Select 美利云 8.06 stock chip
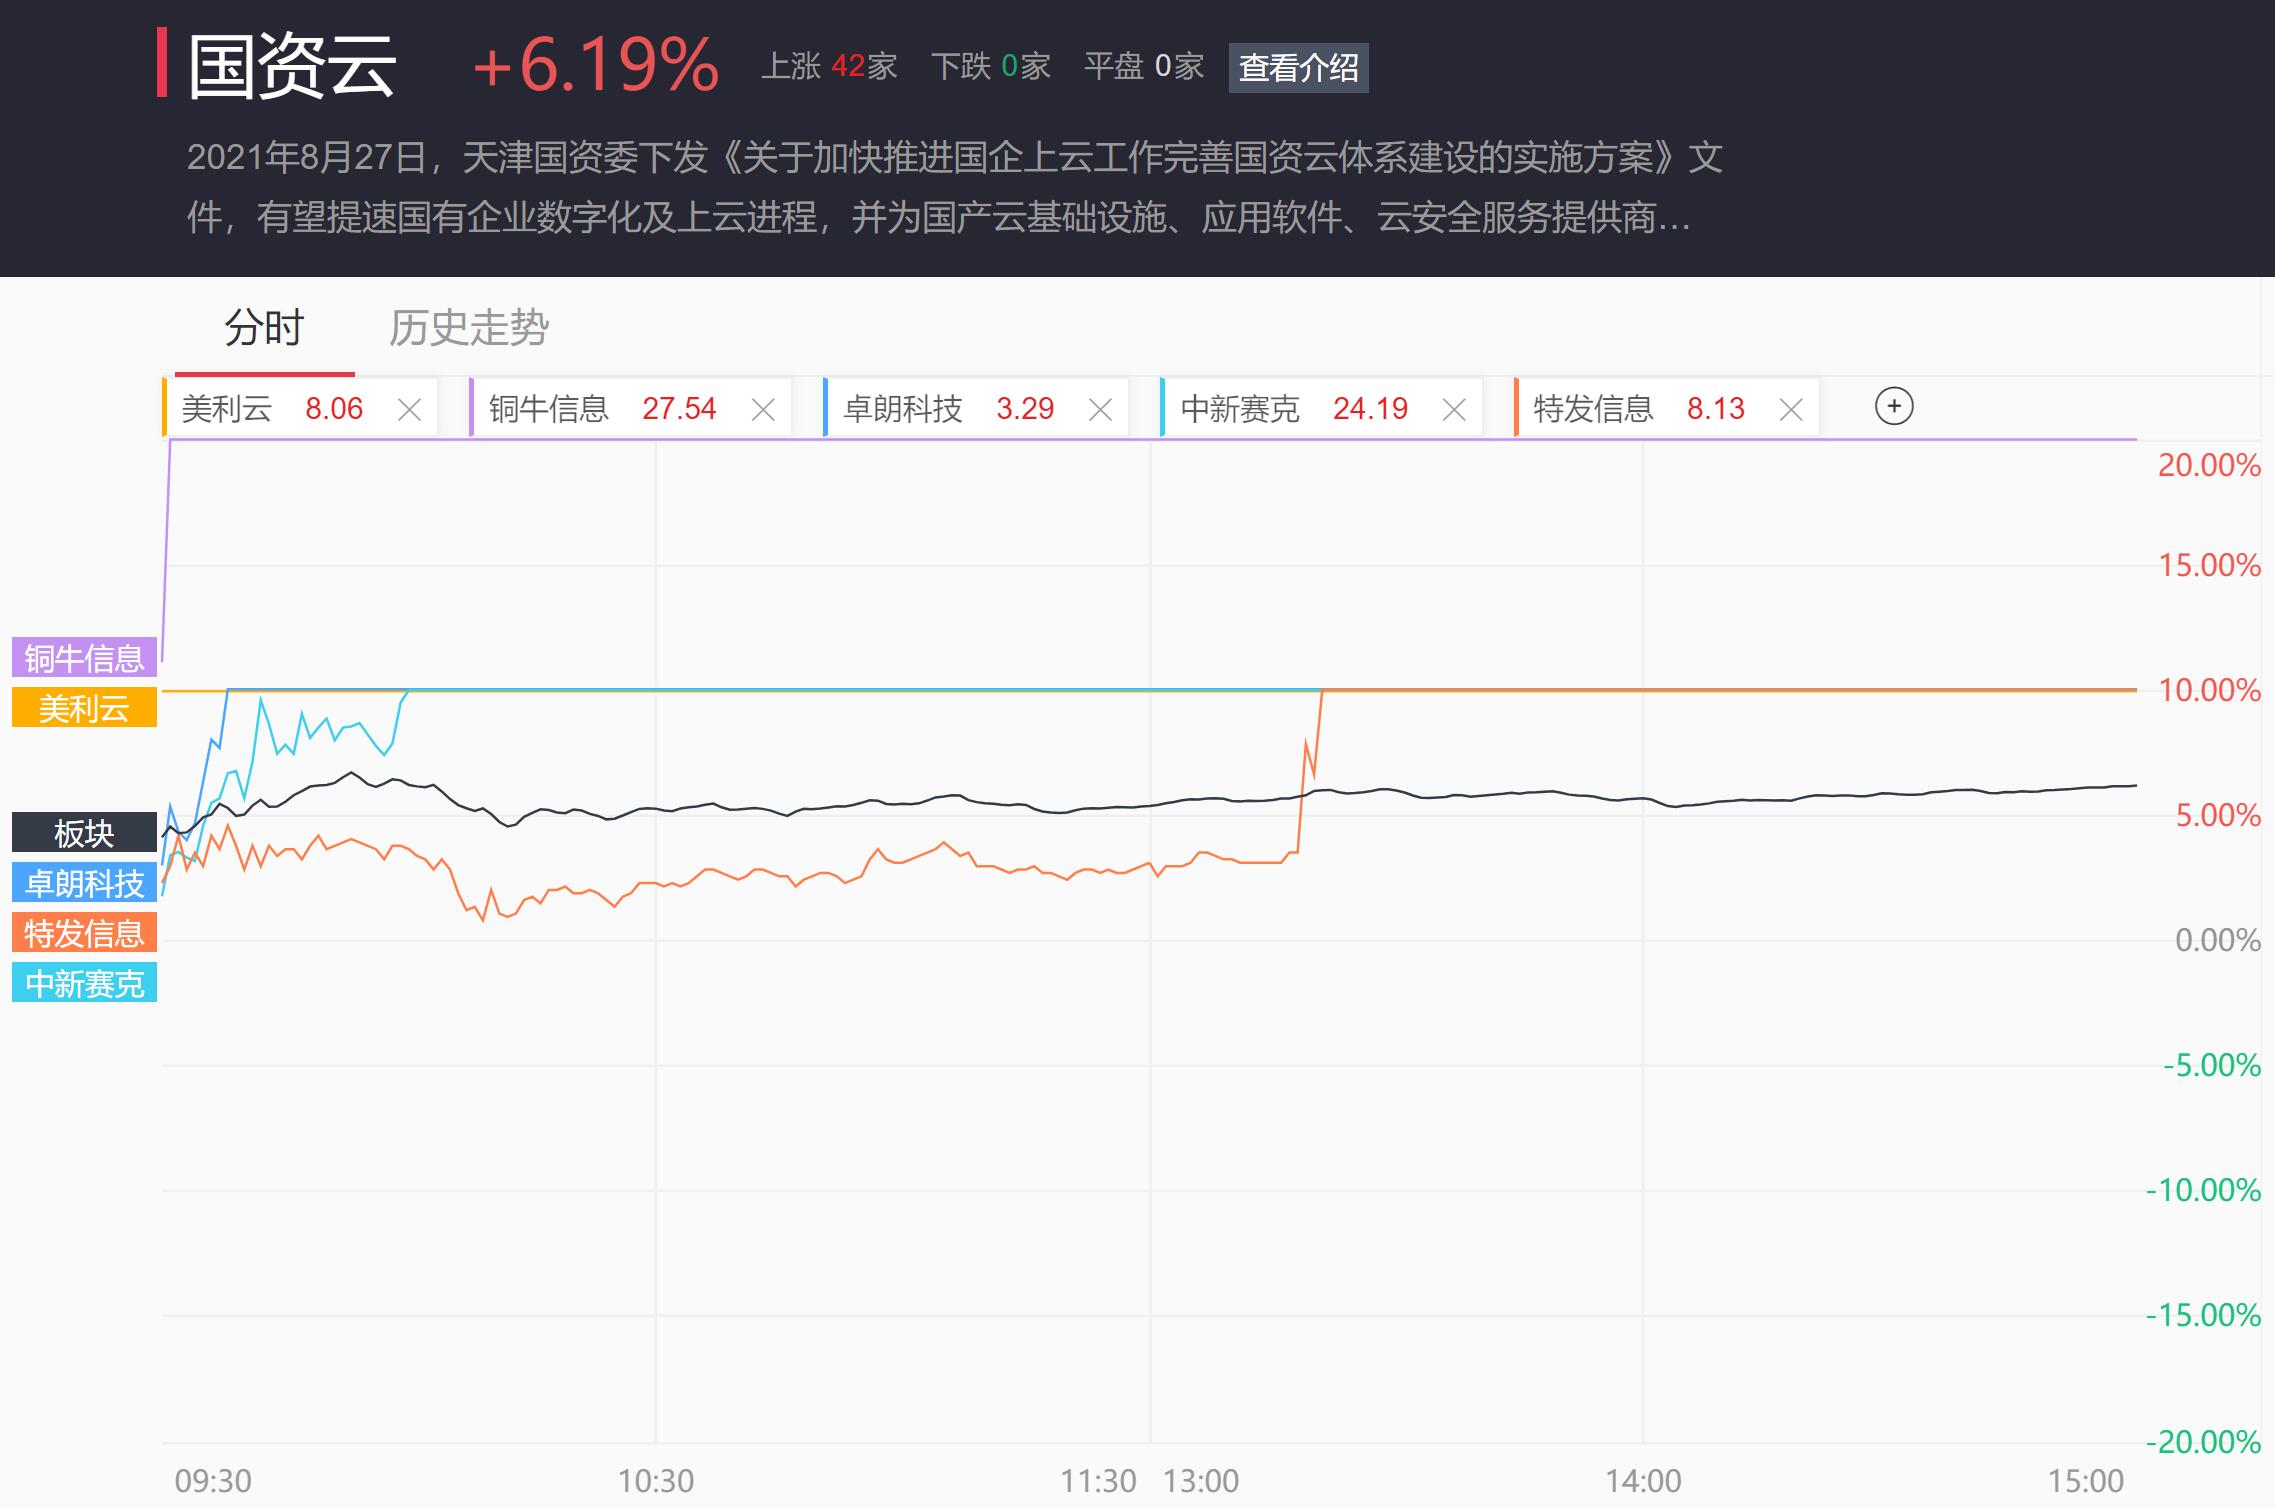 coord(272,409)
